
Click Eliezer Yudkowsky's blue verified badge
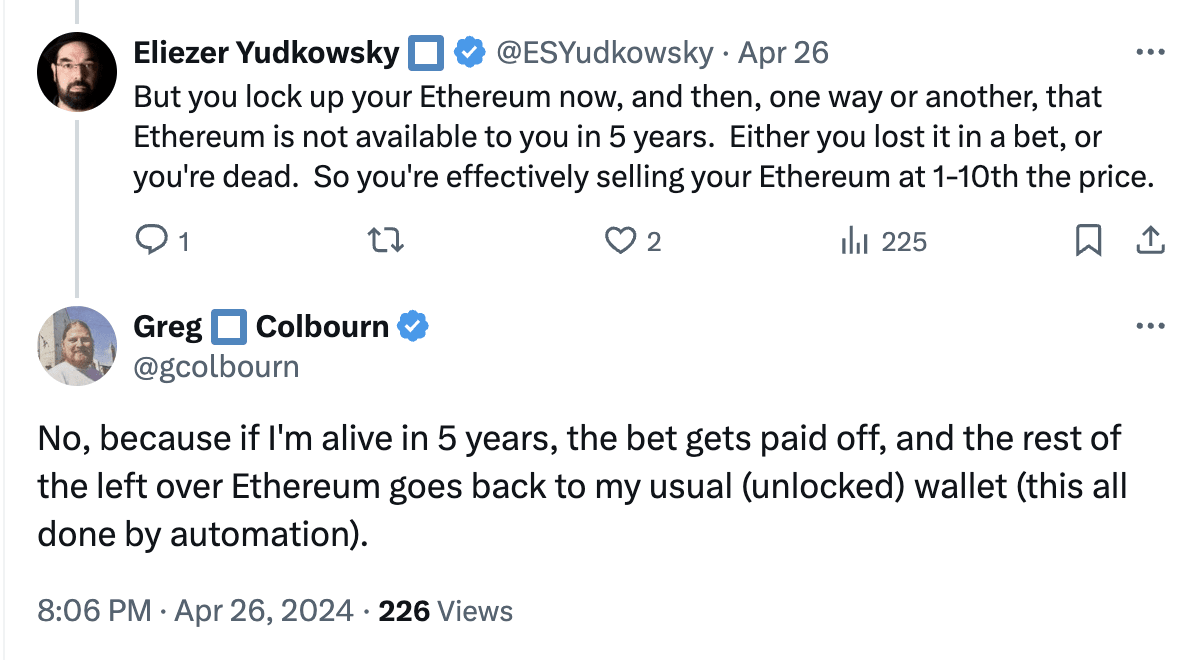(470, 52)
